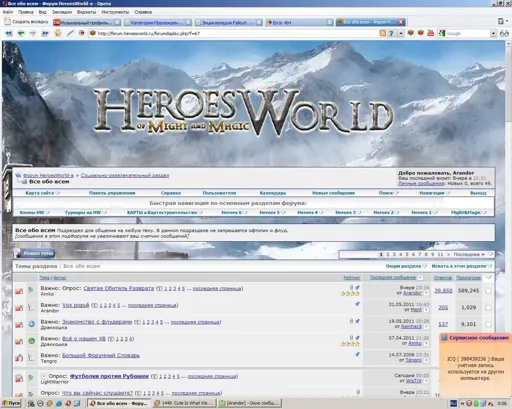Viewport: 512px width, 409px height.
Task: Click the attachment paperclip icon in Святая Обитель Разврата row
Action: 351,287
